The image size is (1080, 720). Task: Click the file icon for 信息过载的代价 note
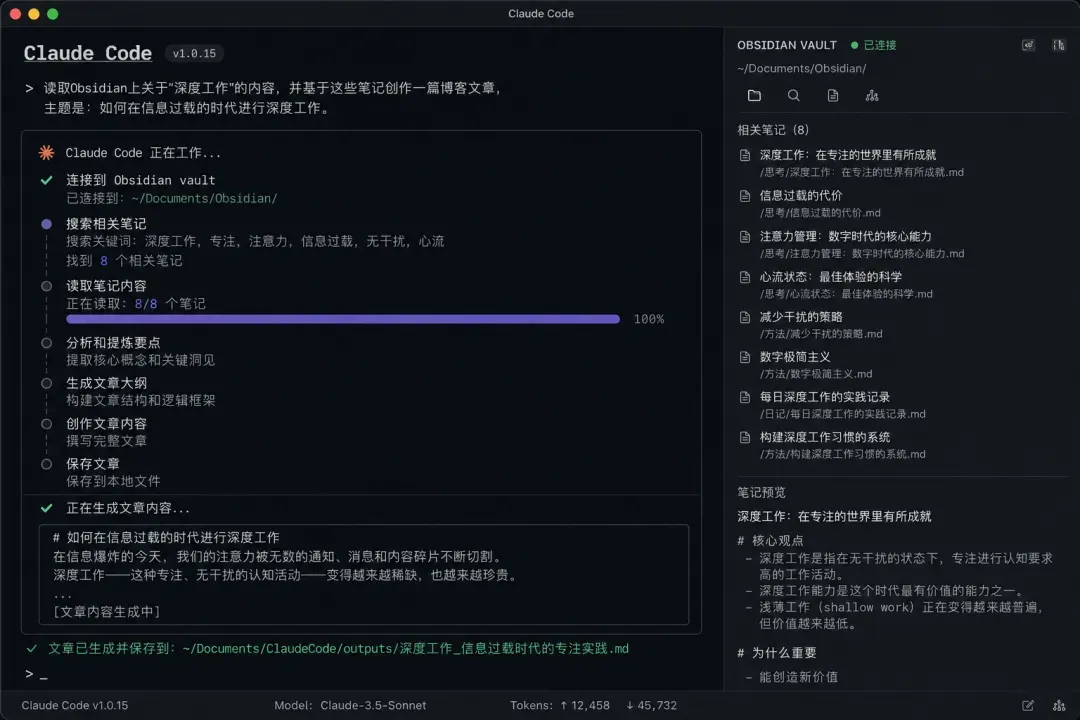[745, 196]
